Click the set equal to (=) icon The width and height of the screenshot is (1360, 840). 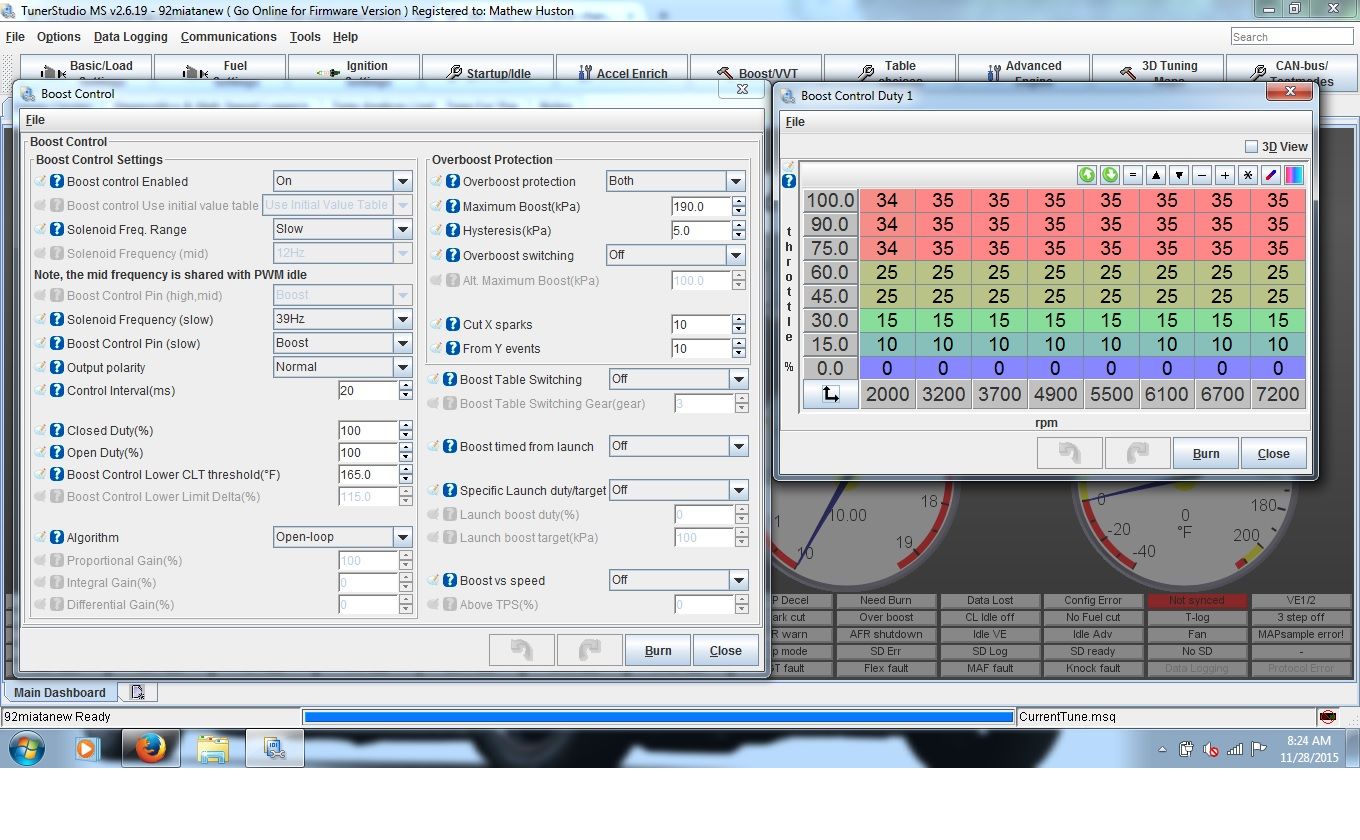pos(1132,175)
